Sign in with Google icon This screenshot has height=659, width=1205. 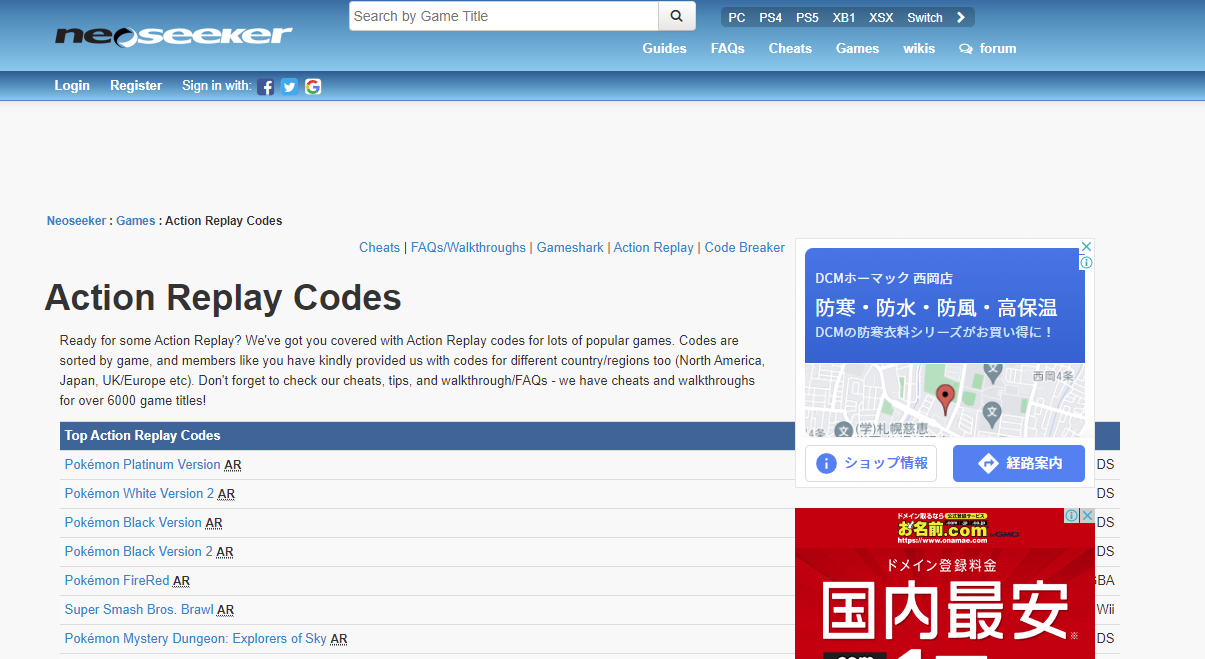pos(313,87)
